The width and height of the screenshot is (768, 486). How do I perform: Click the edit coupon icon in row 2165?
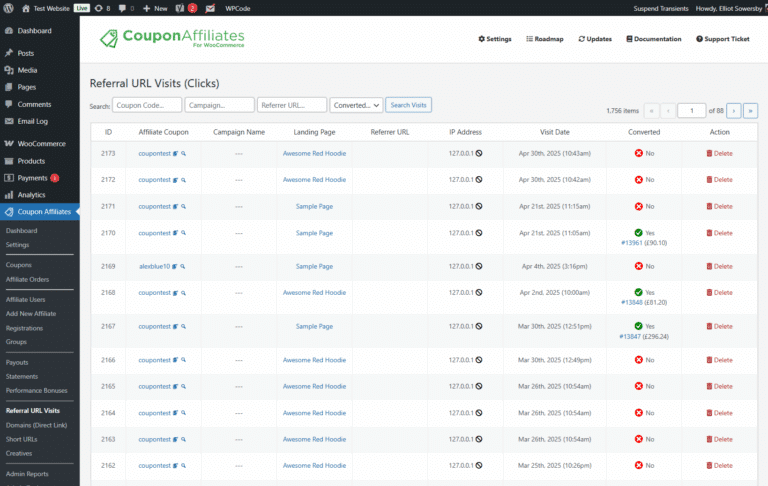tap(175, 387)
